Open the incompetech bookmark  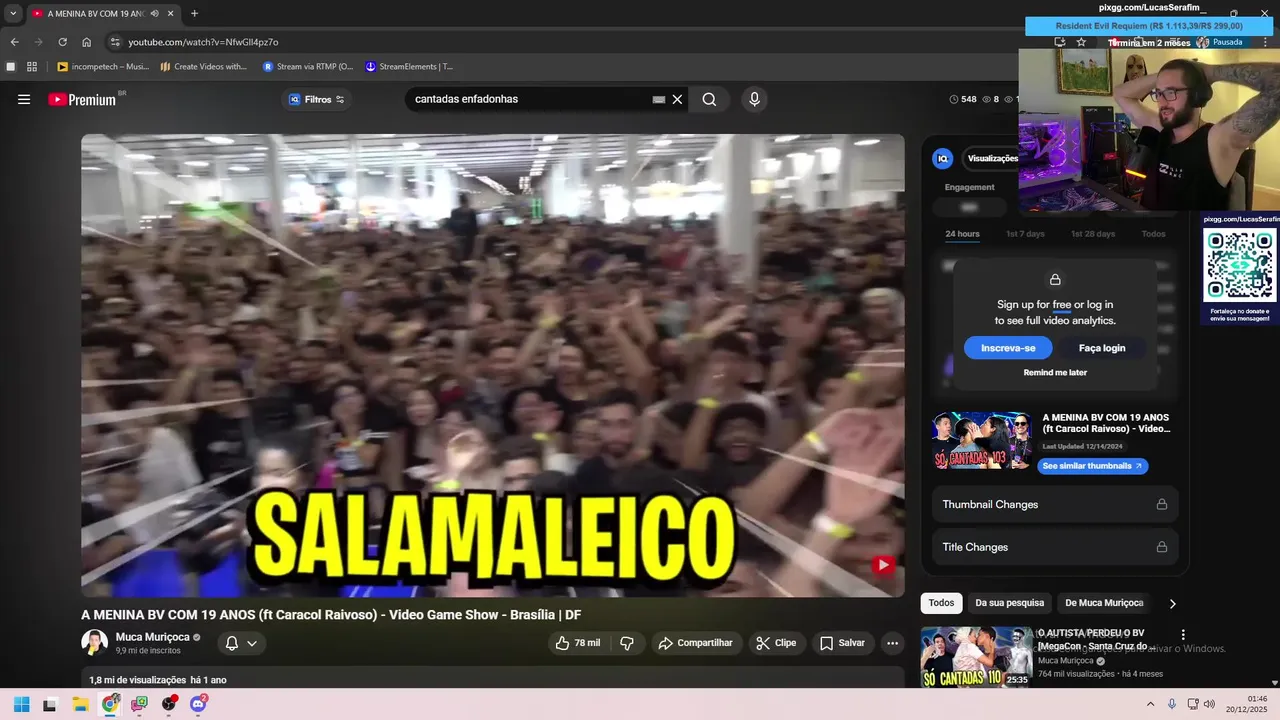point(103,67)
